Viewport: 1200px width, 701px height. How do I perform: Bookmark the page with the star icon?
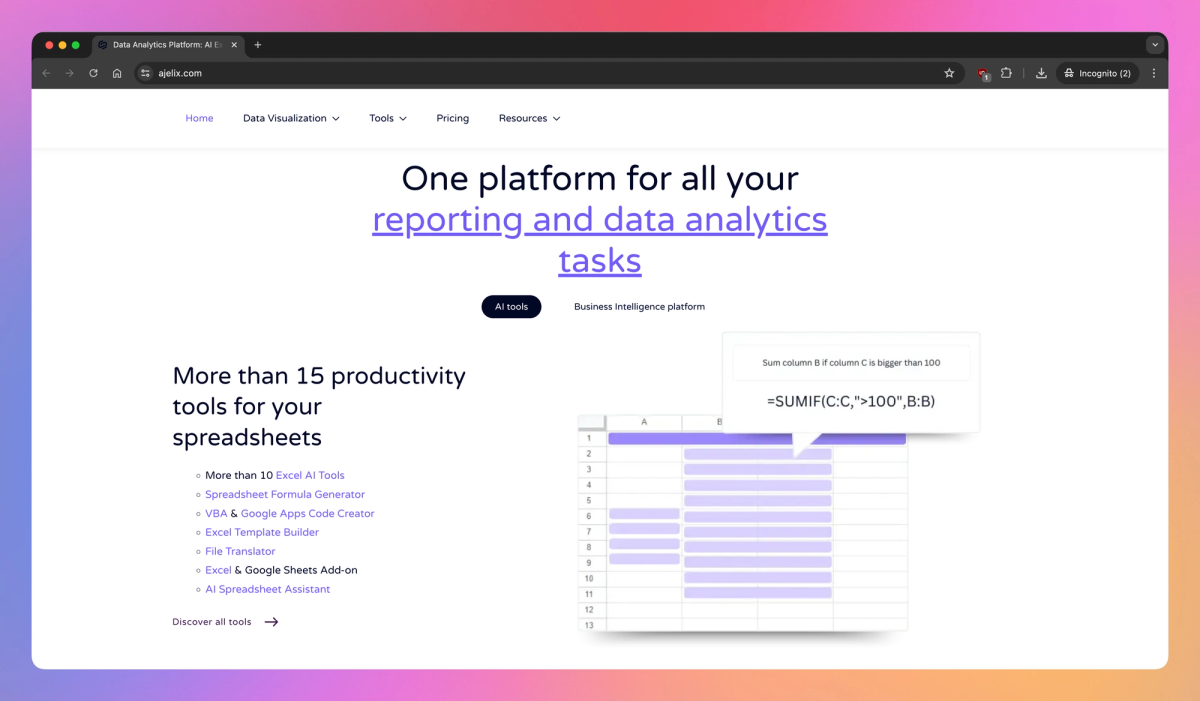point(949,72)
